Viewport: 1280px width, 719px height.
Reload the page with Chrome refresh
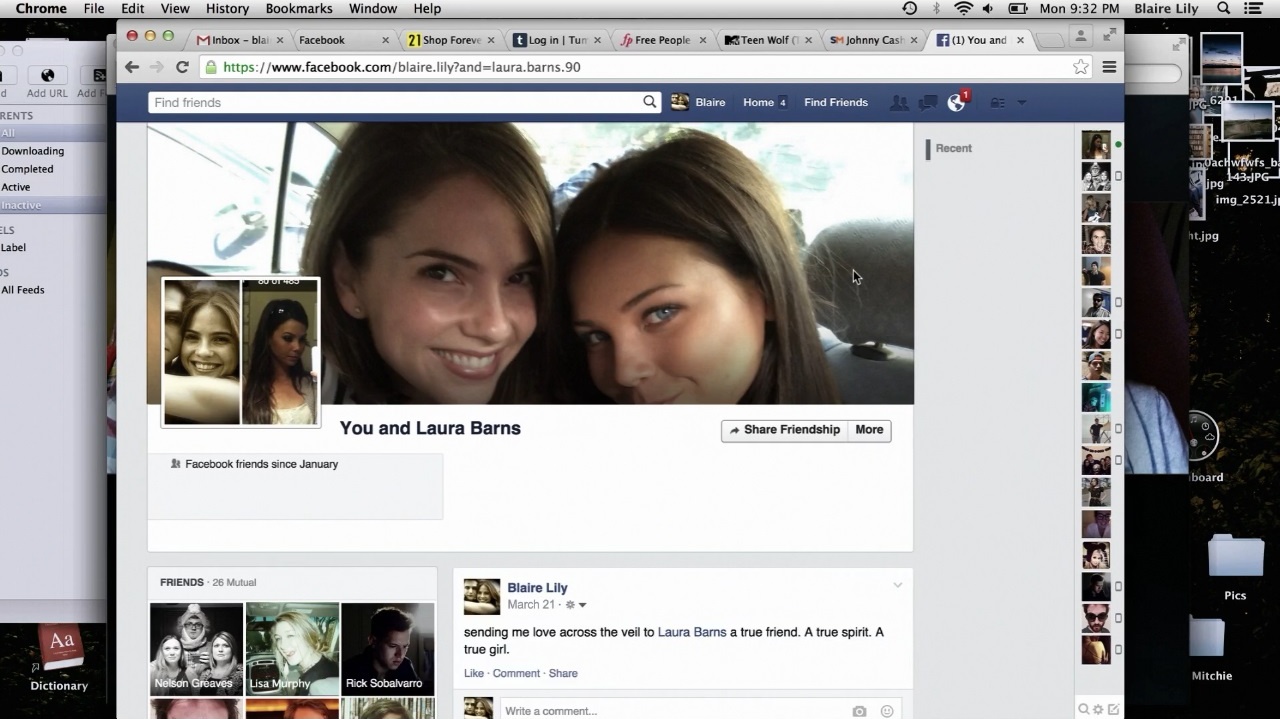point(182,67)
